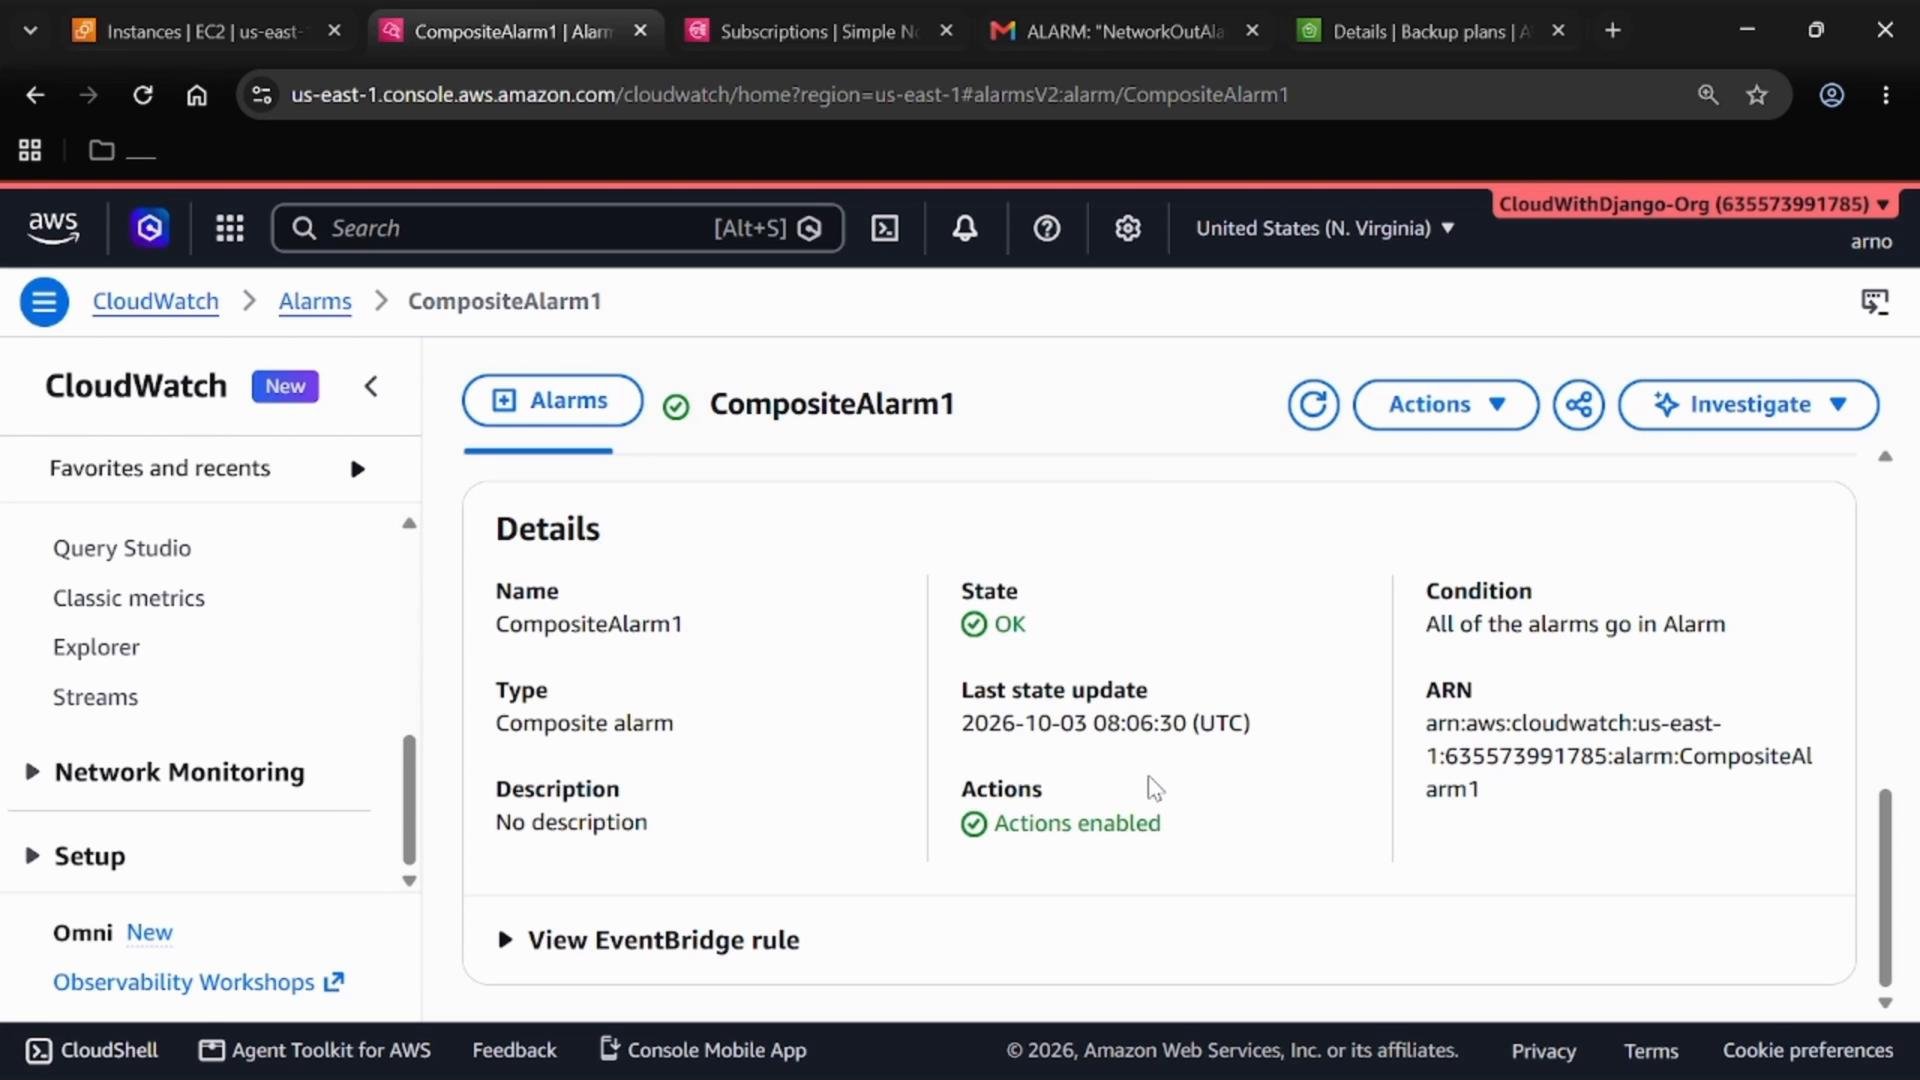
Task: Open the Chrome three-dot menu
Action: [1886, 95]
